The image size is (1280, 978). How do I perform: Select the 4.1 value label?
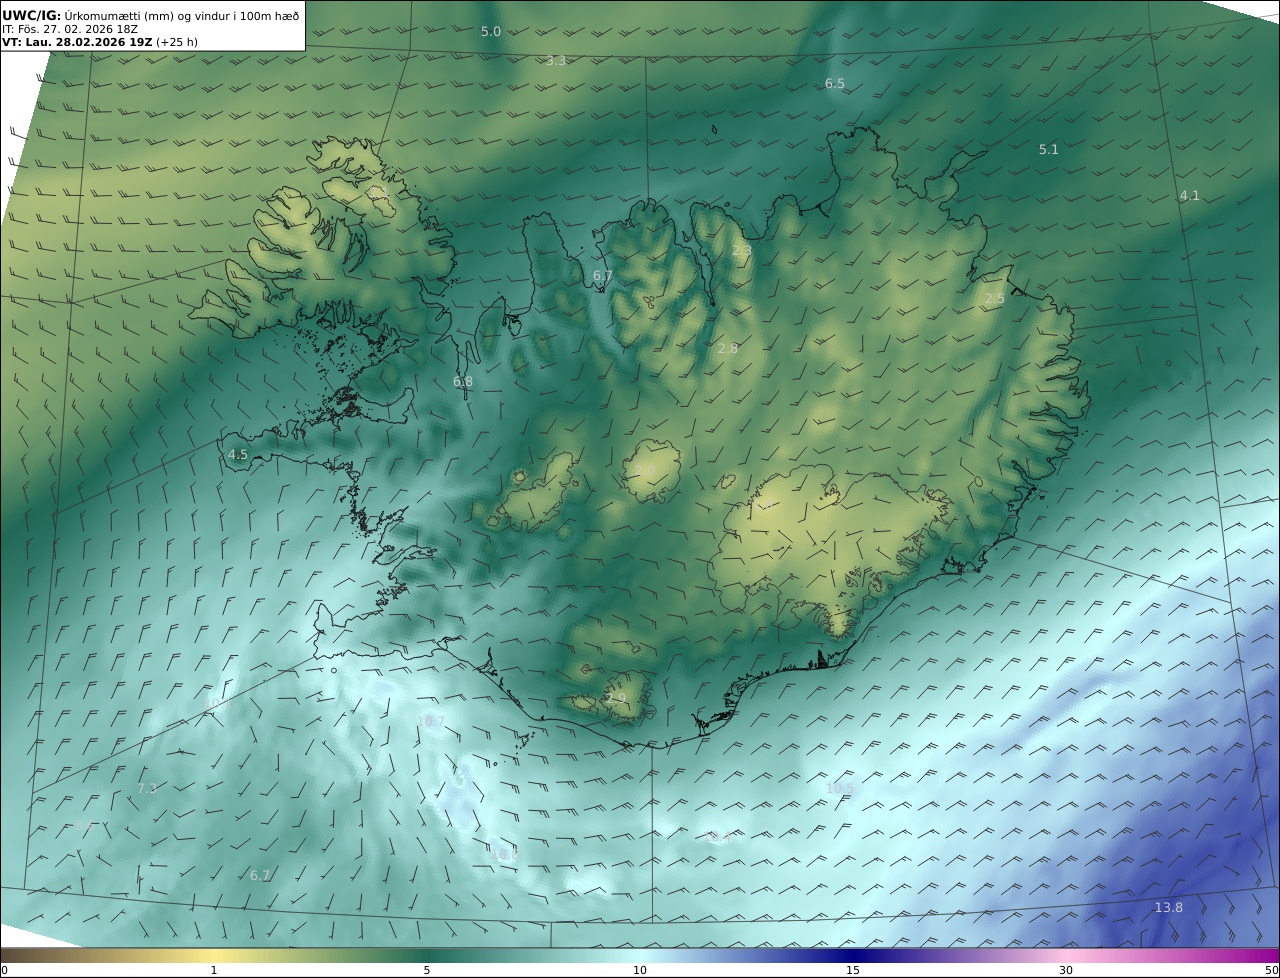point(1189,196)
